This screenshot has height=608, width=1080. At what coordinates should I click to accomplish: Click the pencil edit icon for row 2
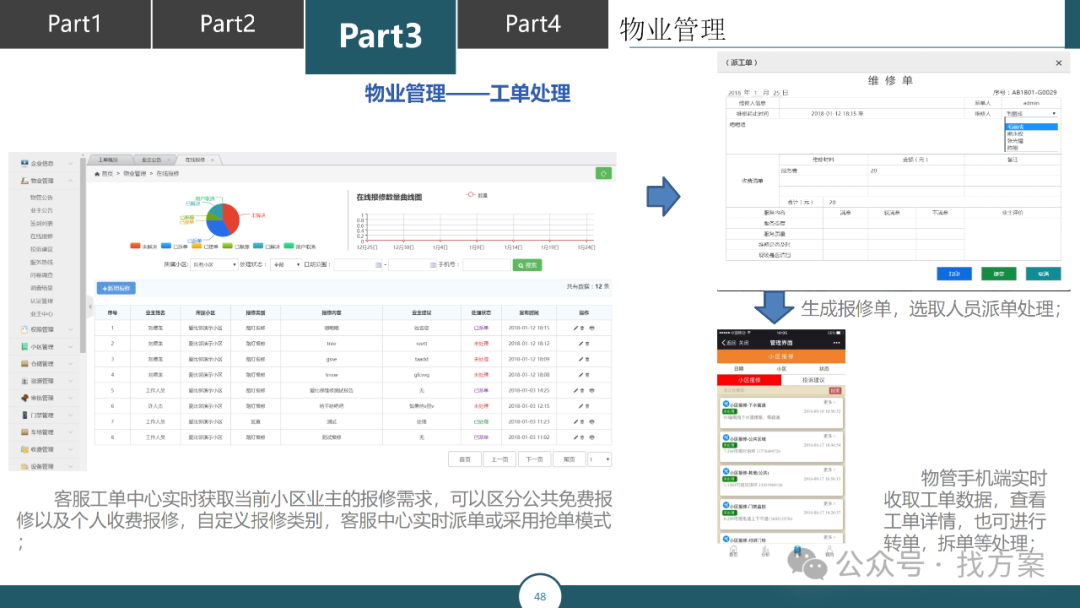click(581, 344)
